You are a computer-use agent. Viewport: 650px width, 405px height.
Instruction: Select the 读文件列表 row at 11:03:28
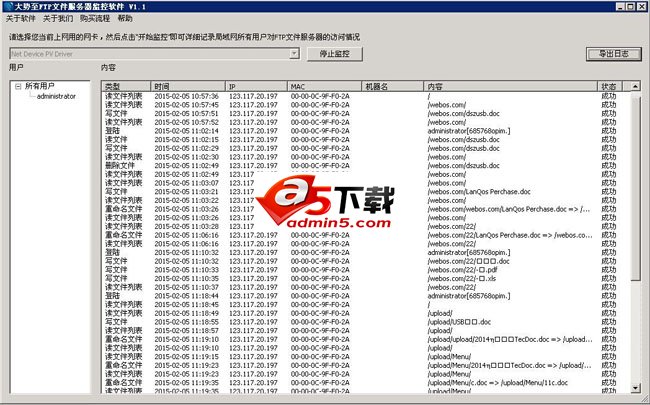[366, 226]
